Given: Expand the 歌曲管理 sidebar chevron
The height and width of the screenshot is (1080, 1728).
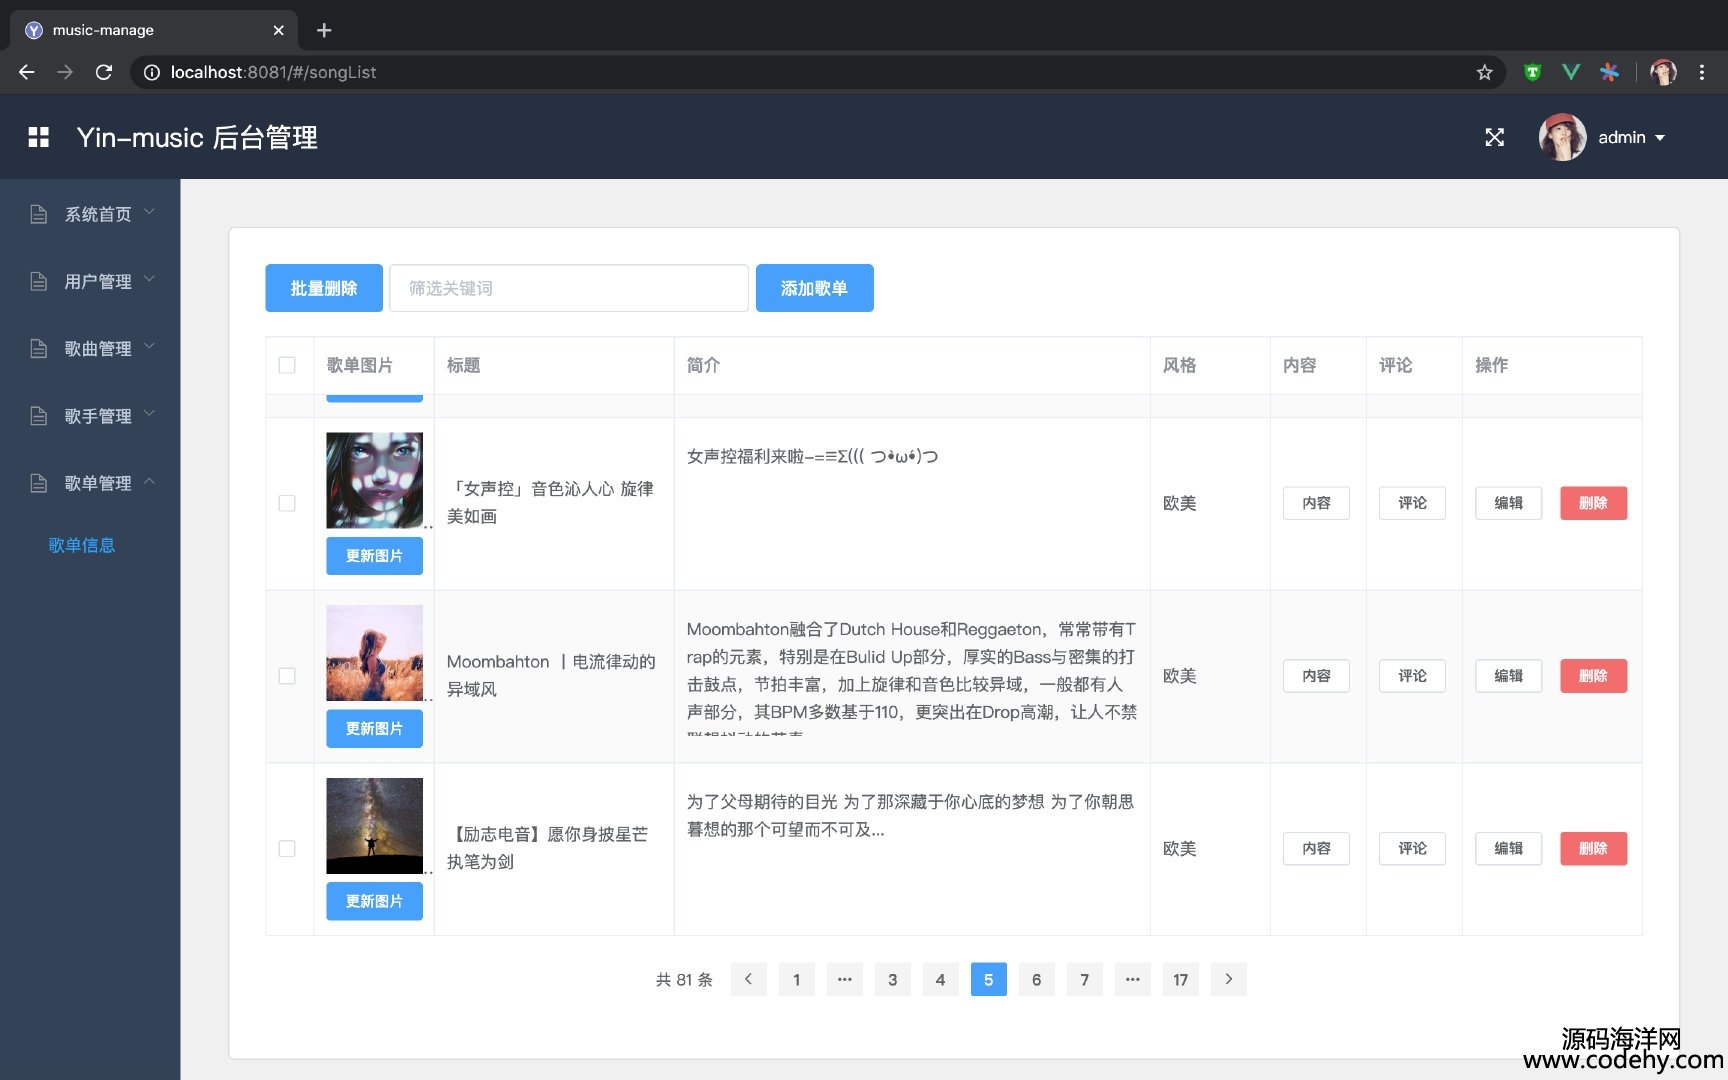Looking at the screenshot, I should coord(150,345).
